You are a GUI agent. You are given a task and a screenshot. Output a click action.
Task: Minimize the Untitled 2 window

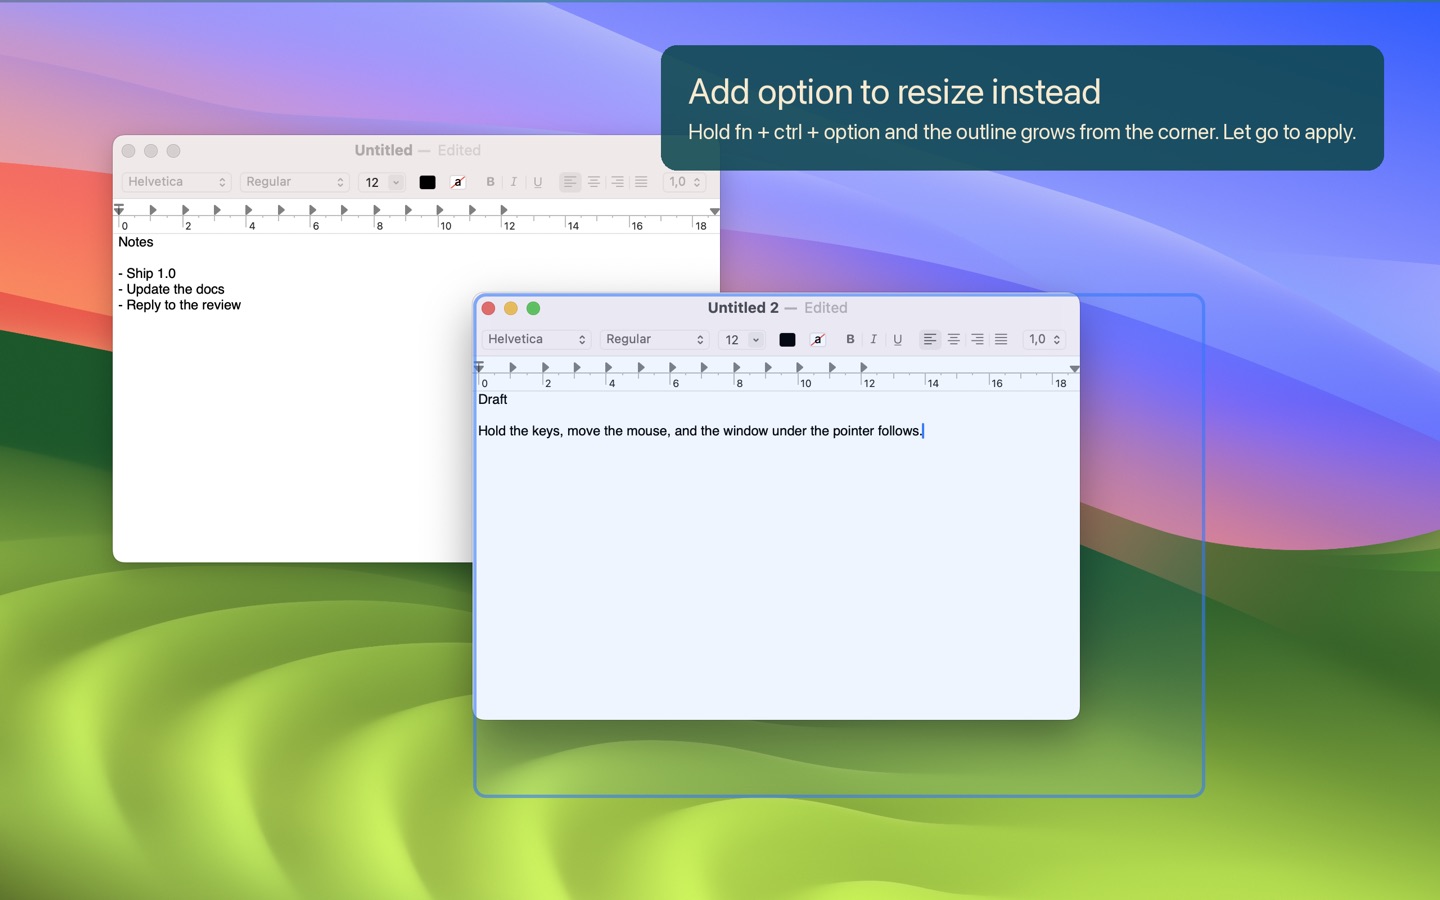point(511,308)
